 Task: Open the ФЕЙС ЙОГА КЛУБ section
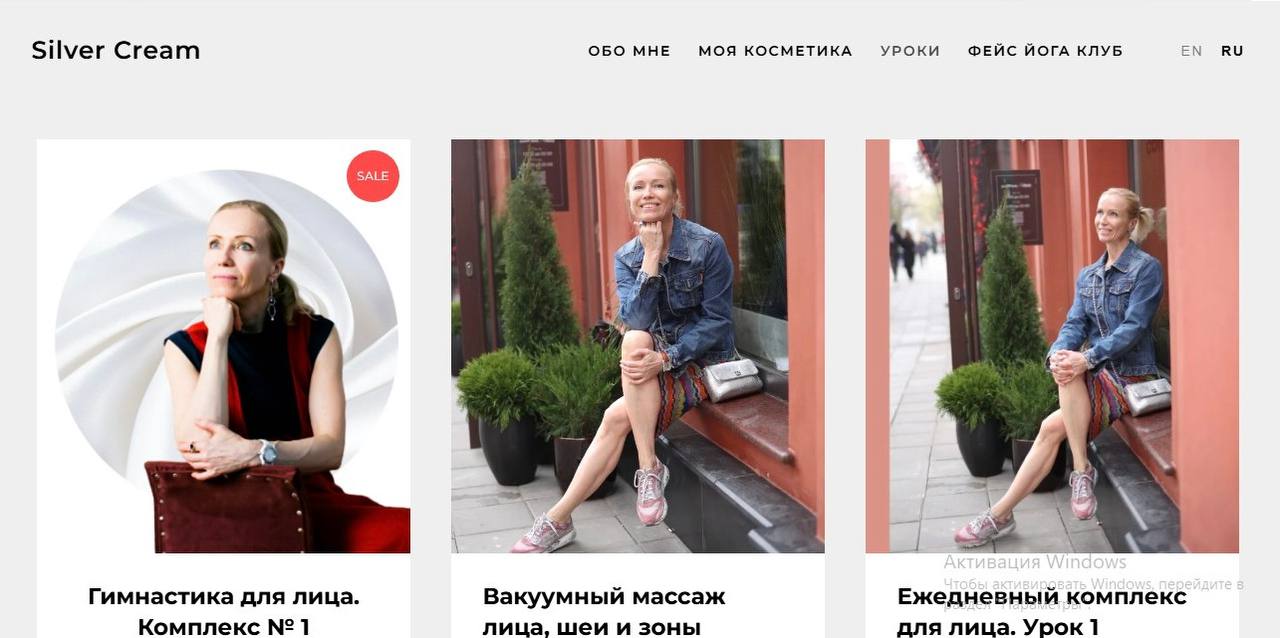1045,51
